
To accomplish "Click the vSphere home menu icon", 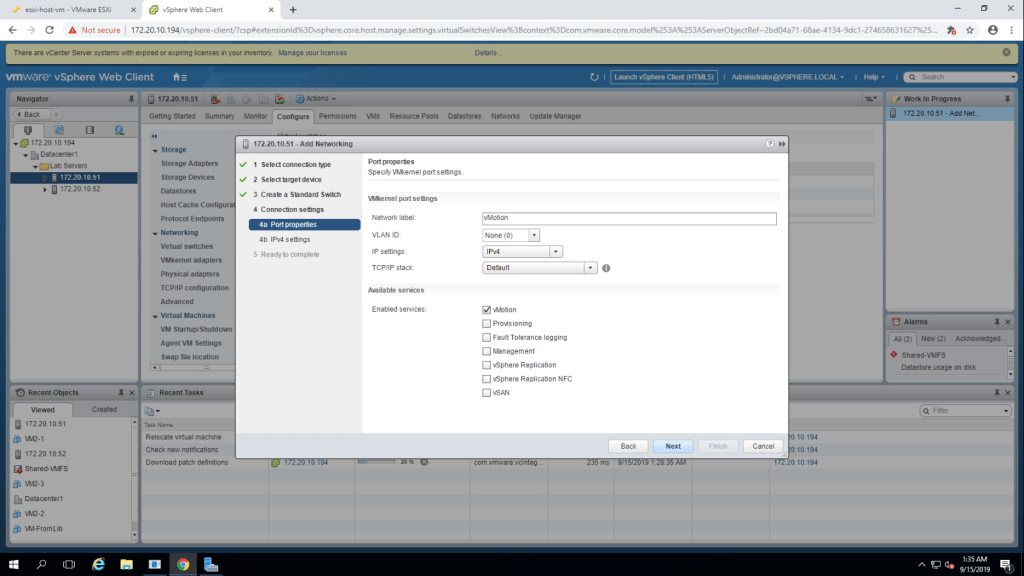I will (x=179, y=77).
